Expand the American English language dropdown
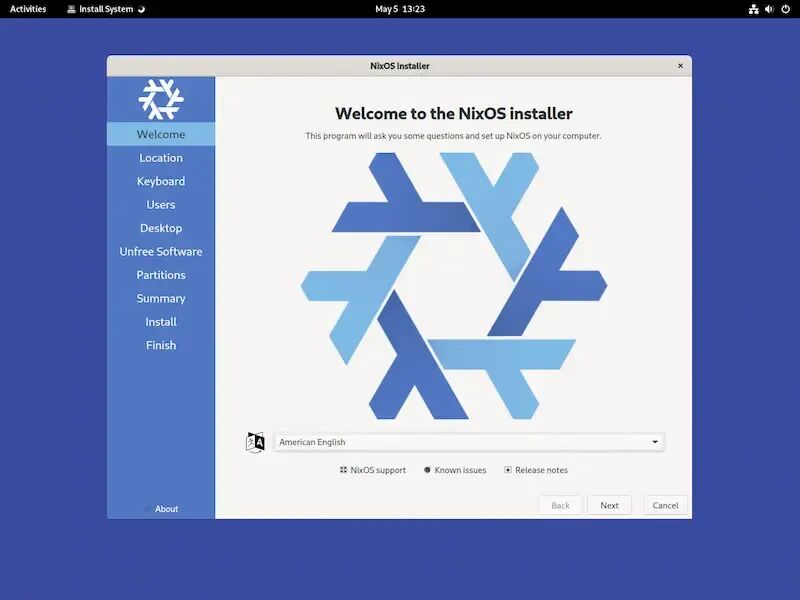This screenshot has width=800, height=600. (x=469, y=442)
